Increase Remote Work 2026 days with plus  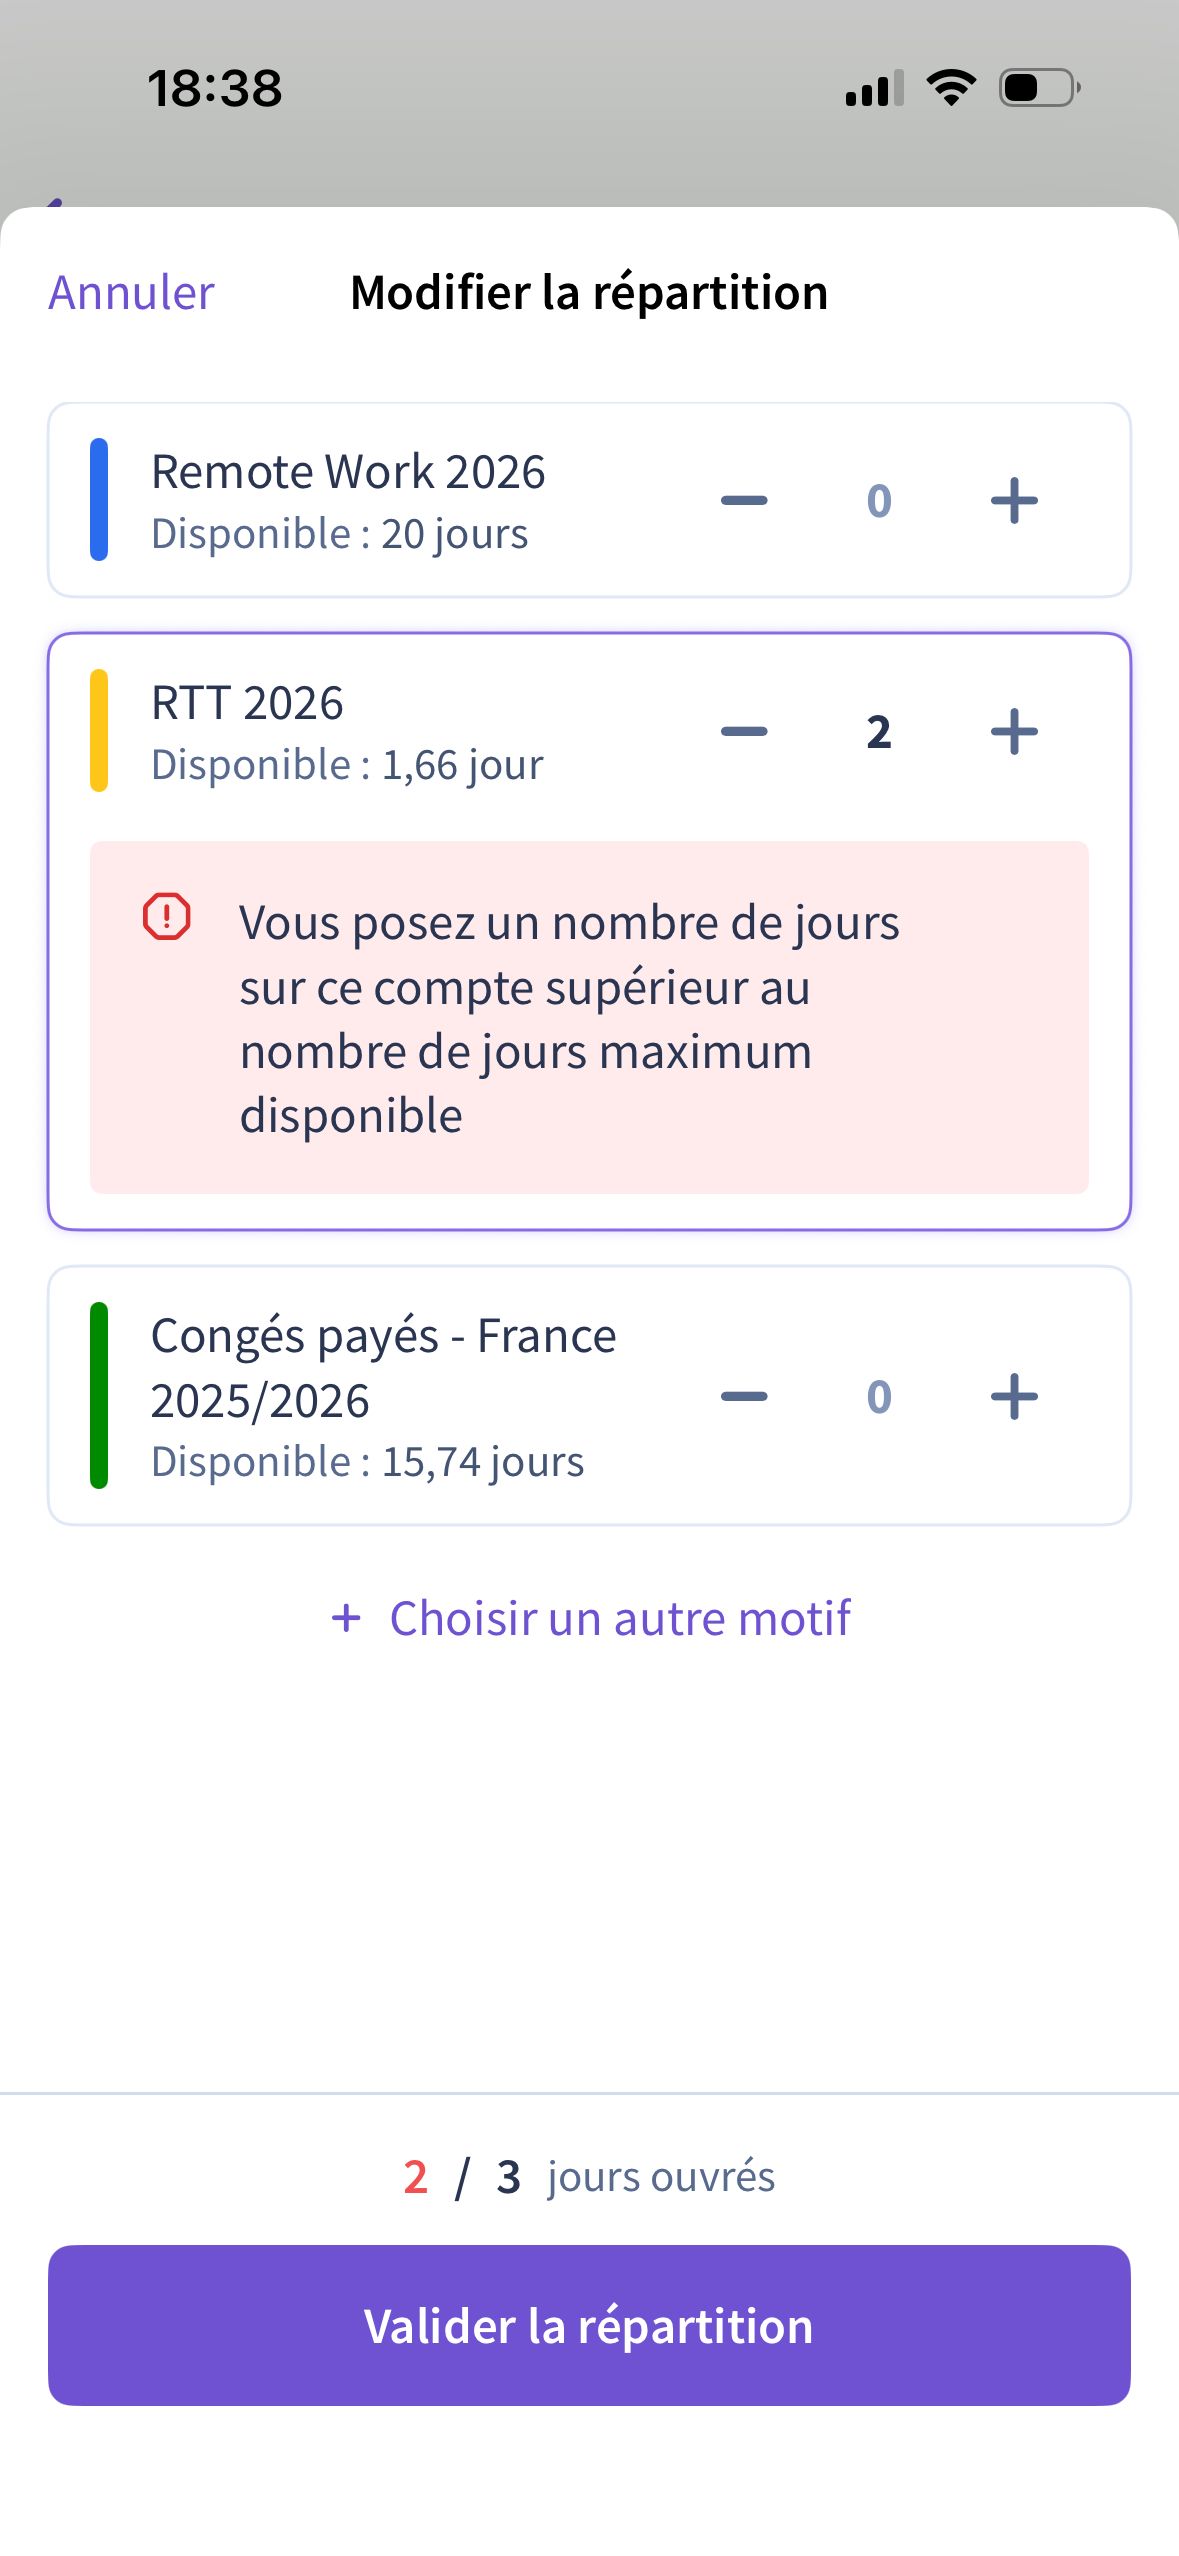[1014, 500]
